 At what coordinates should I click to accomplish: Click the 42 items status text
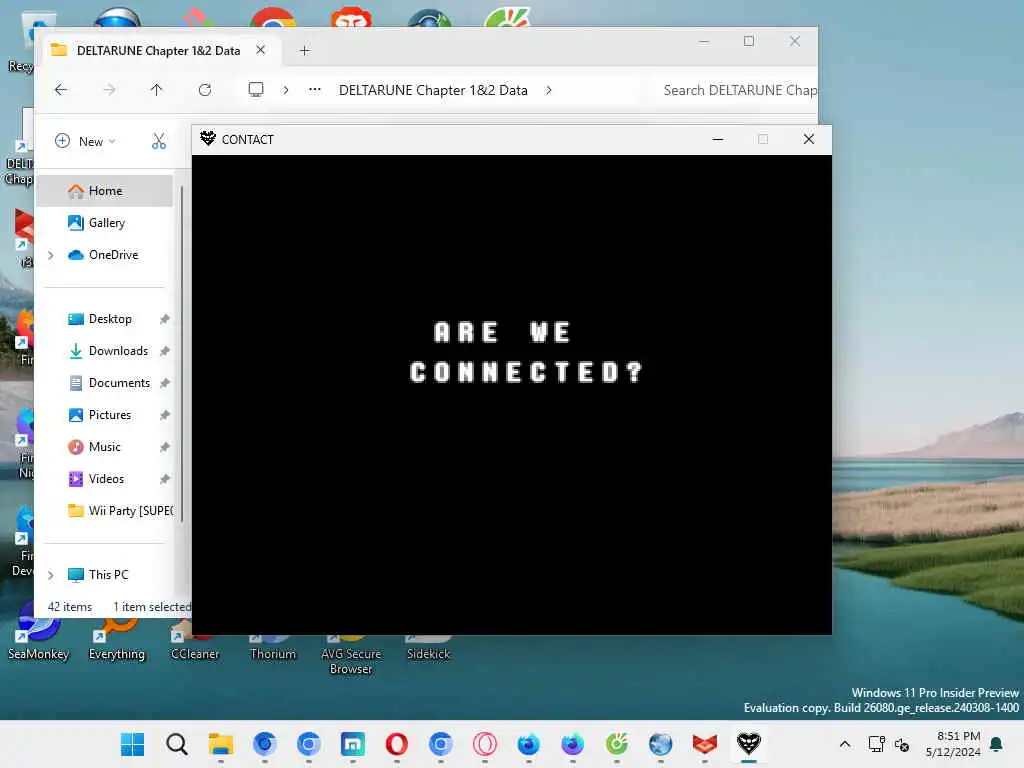coord(70,607)
